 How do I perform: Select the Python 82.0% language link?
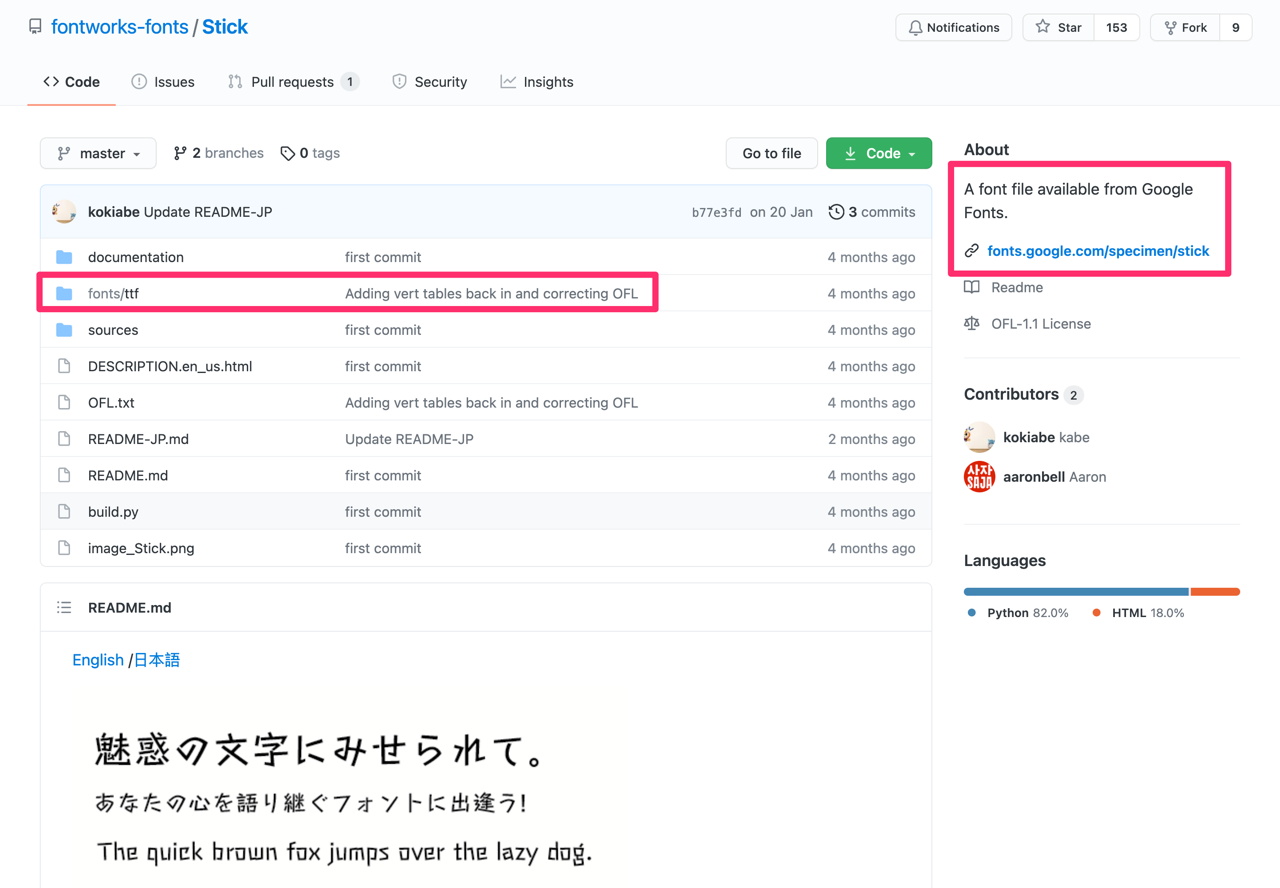pos(1018,613)
